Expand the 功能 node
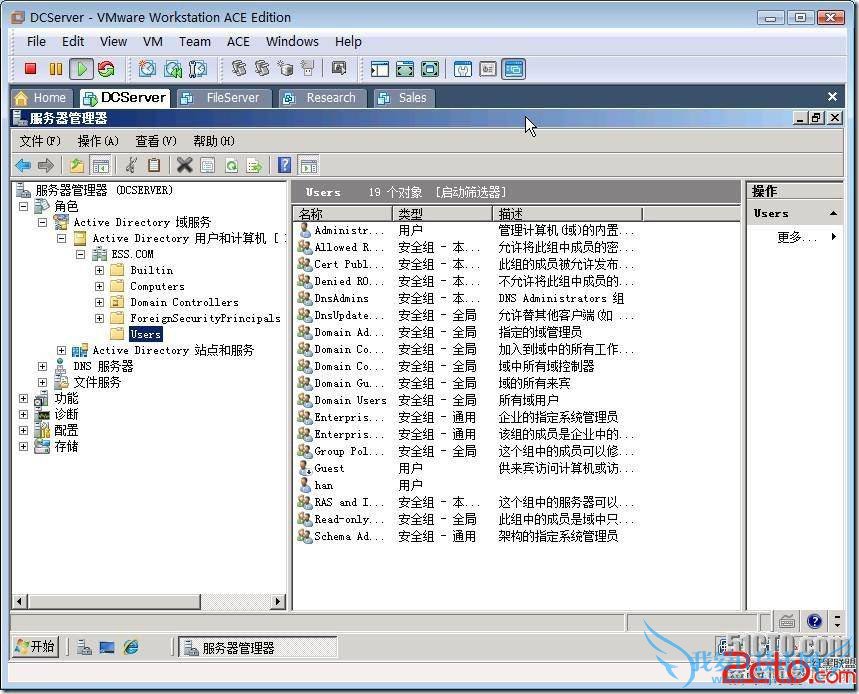 pyautogui.click(x=24, y=398)
